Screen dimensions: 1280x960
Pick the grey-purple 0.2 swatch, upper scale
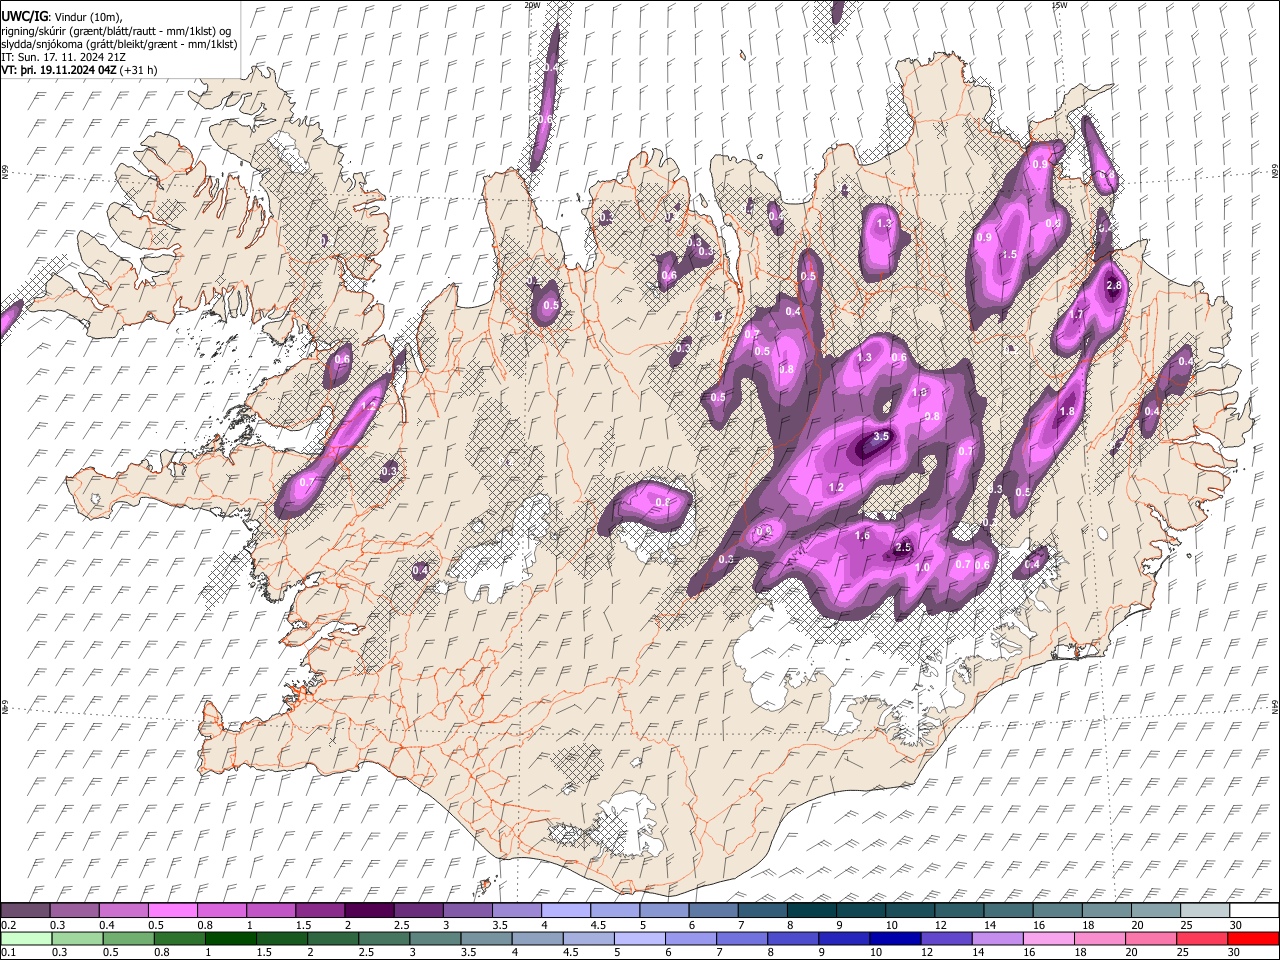(25, 911)
